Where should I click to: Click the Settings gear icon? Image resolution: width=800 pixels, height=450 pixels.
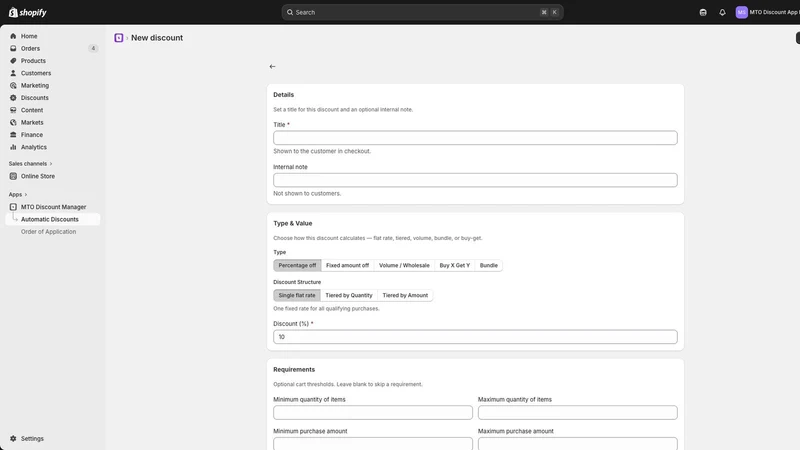coord(13,439)
